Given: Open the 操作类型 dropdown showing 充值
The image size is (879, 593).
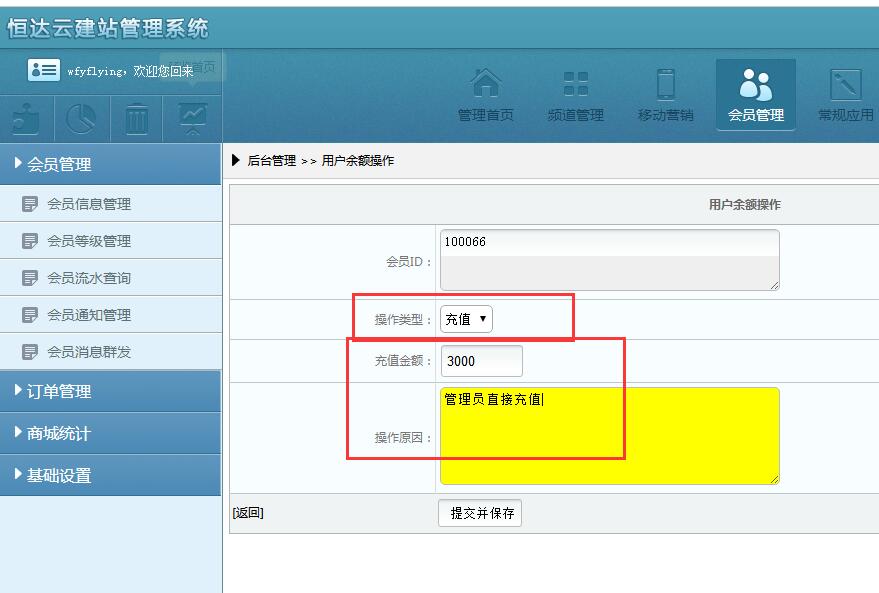Looking at the screenshot, I should [x=466, y=319].
